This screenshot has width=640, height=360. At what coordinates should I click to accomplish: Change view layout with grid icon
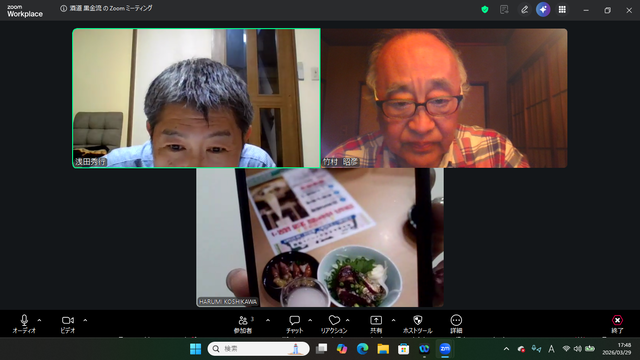pos(562,9)
